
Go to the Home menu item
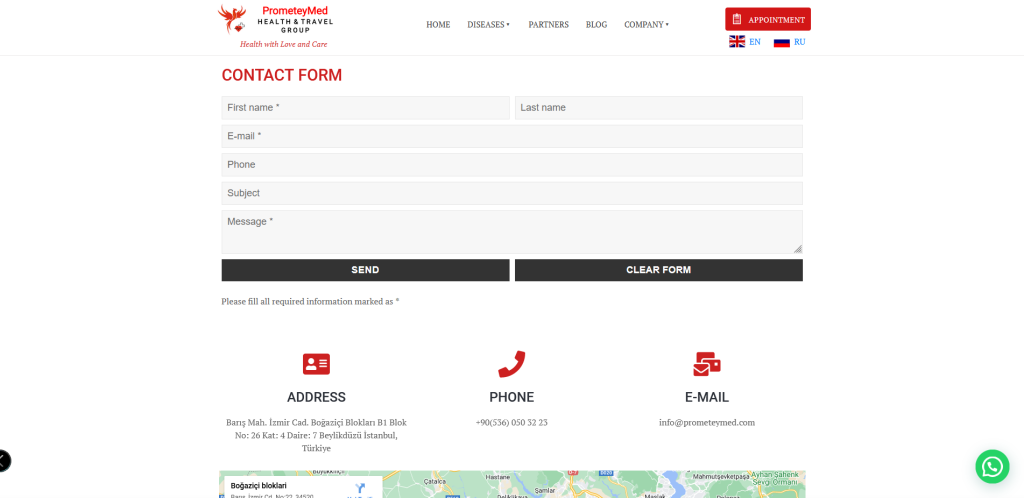[438, 24]
